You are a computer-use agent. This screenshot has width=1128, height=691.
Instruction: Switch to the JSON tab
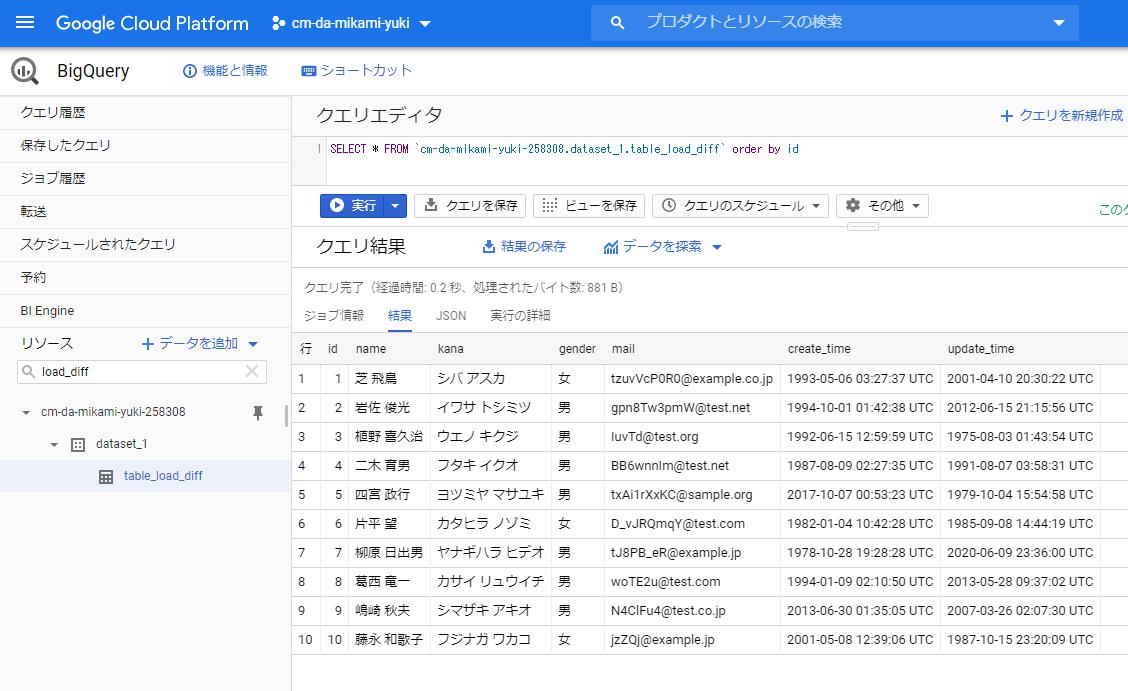[x=450, y=315]
